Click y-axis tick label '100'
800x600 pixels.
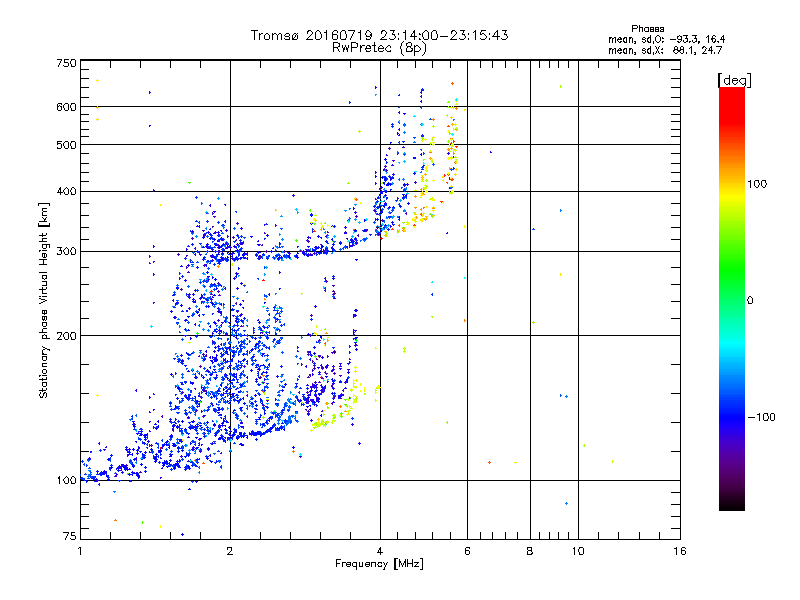66,480
